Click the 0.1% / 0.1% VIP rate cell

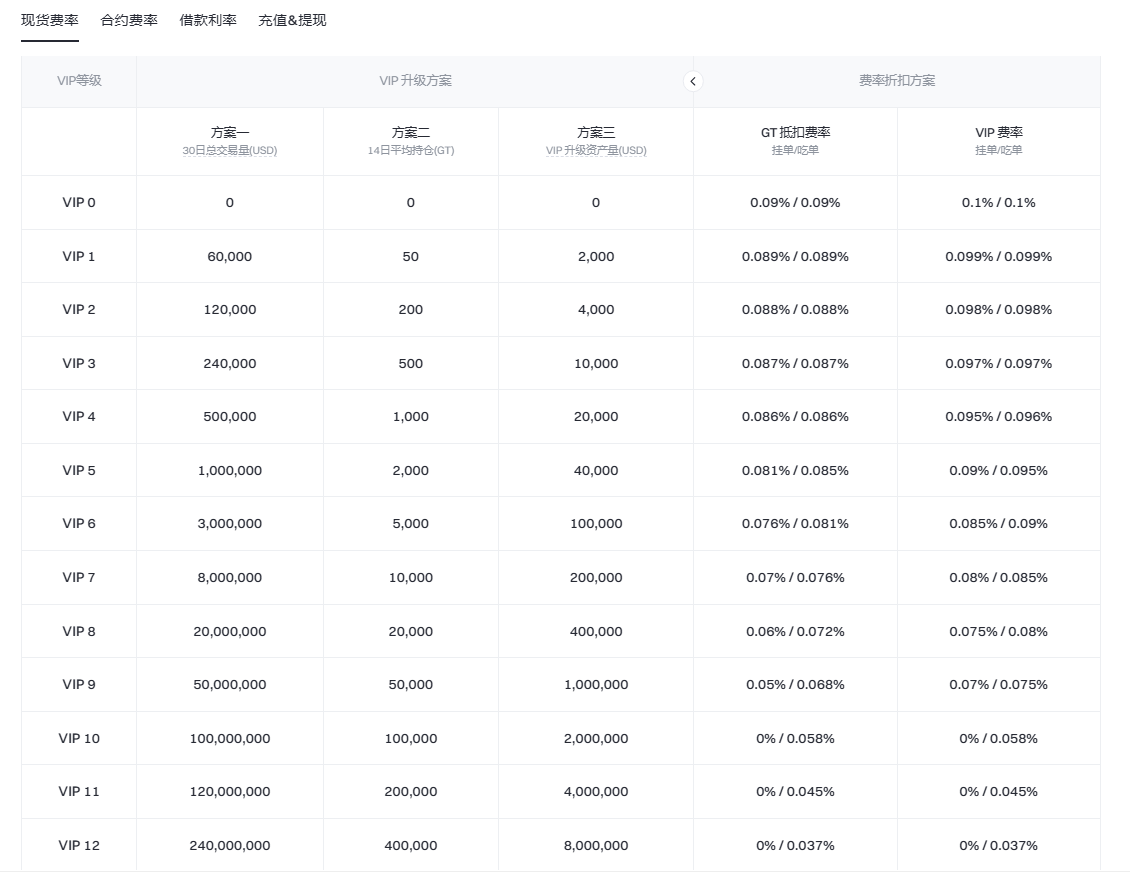[x=999, y=203]
